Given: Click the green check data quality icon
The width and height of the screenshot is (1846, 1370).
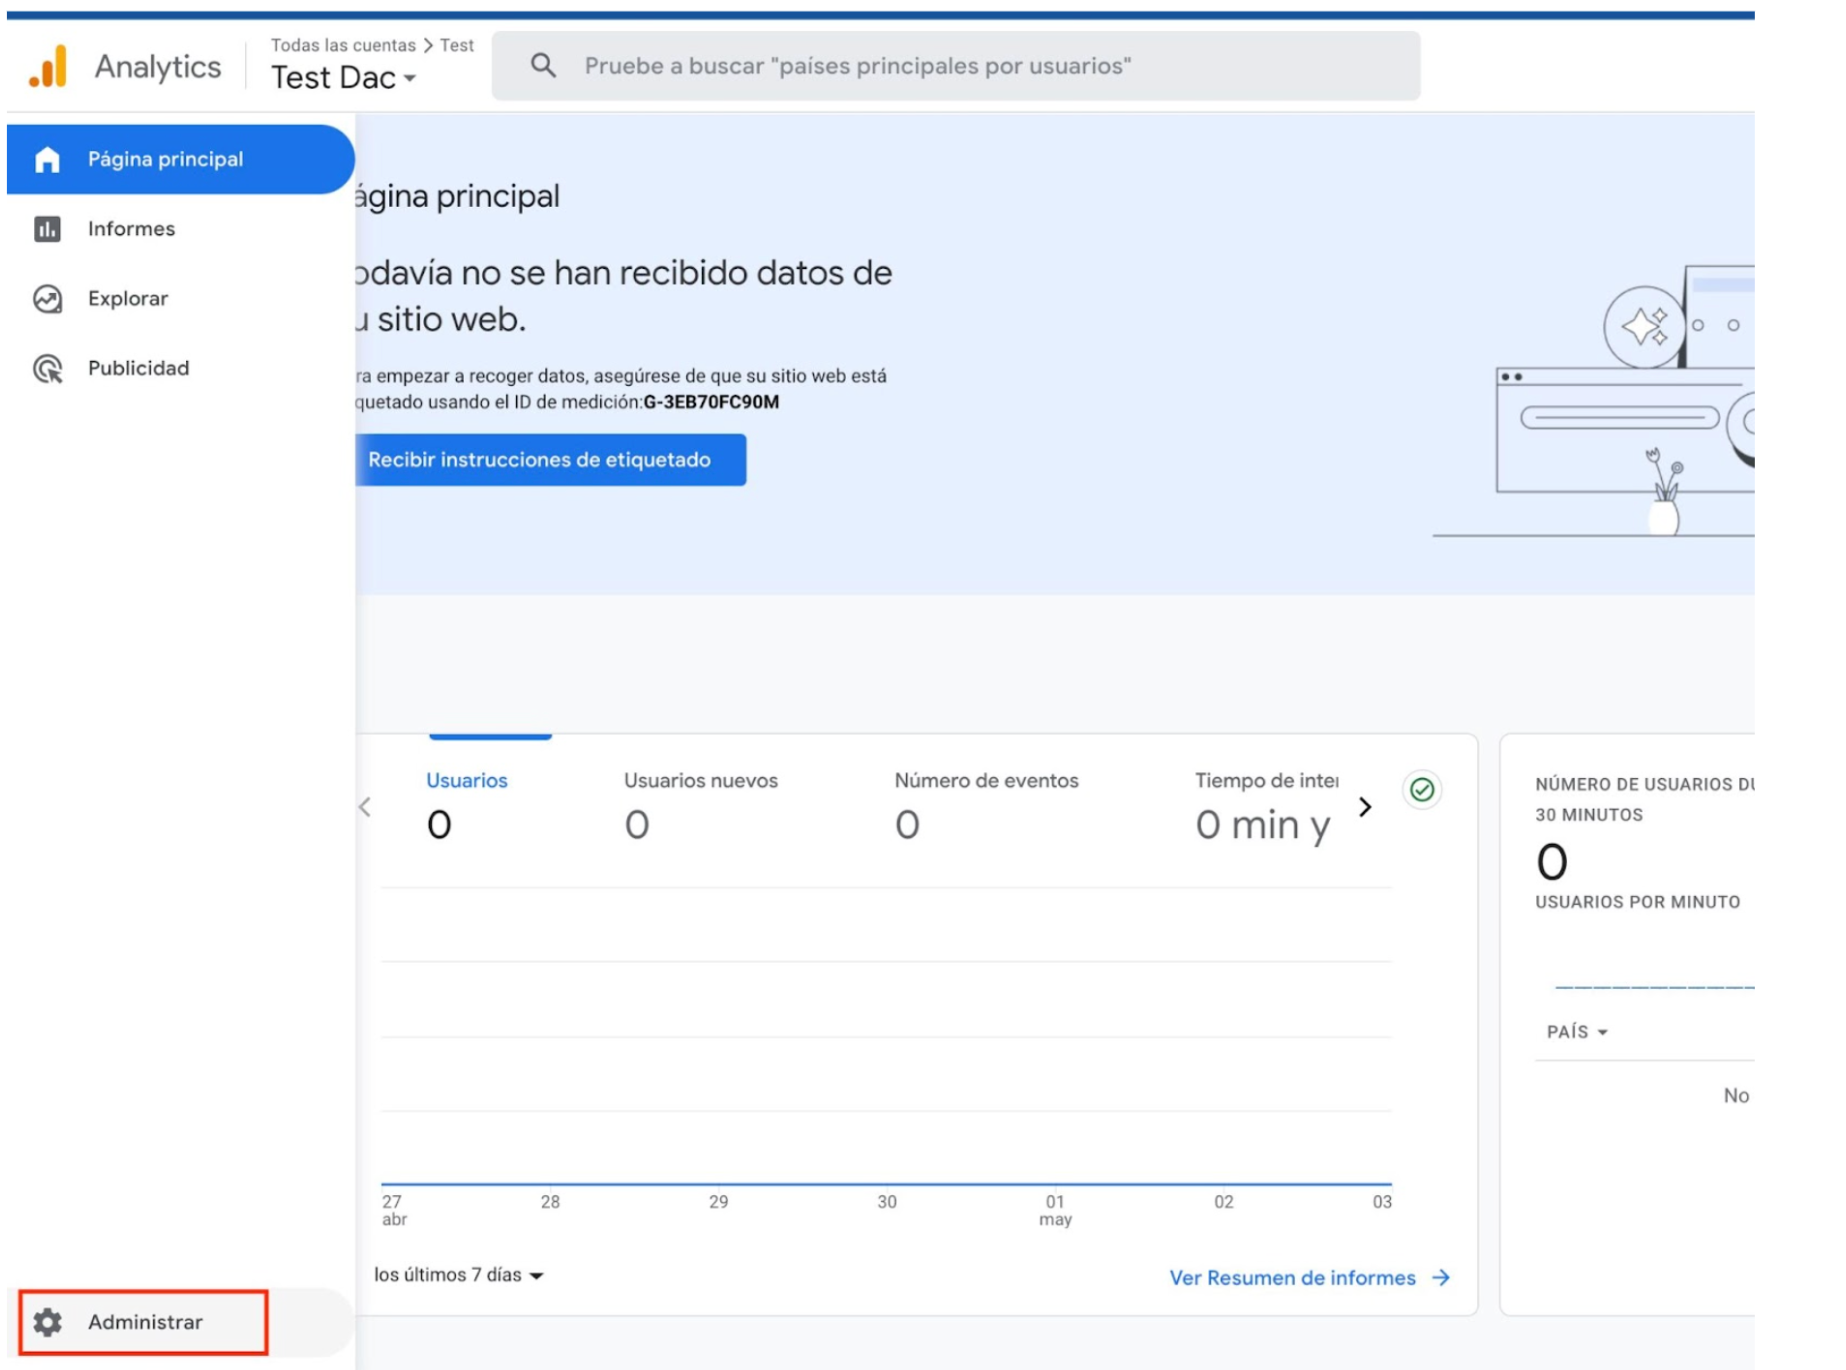Looking at the screenshot, I should pyautogui.click(x=1421, y=790).
